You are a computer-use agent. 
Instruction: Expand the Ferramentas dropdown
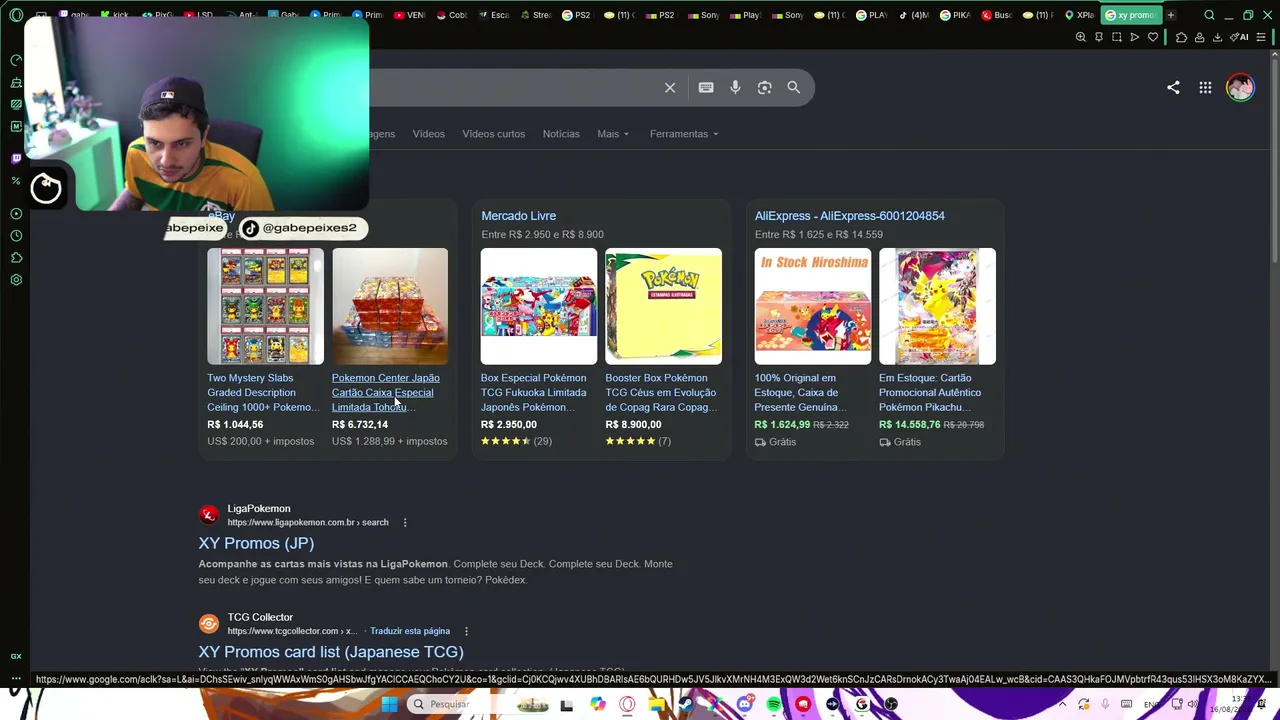pos(683,134)
